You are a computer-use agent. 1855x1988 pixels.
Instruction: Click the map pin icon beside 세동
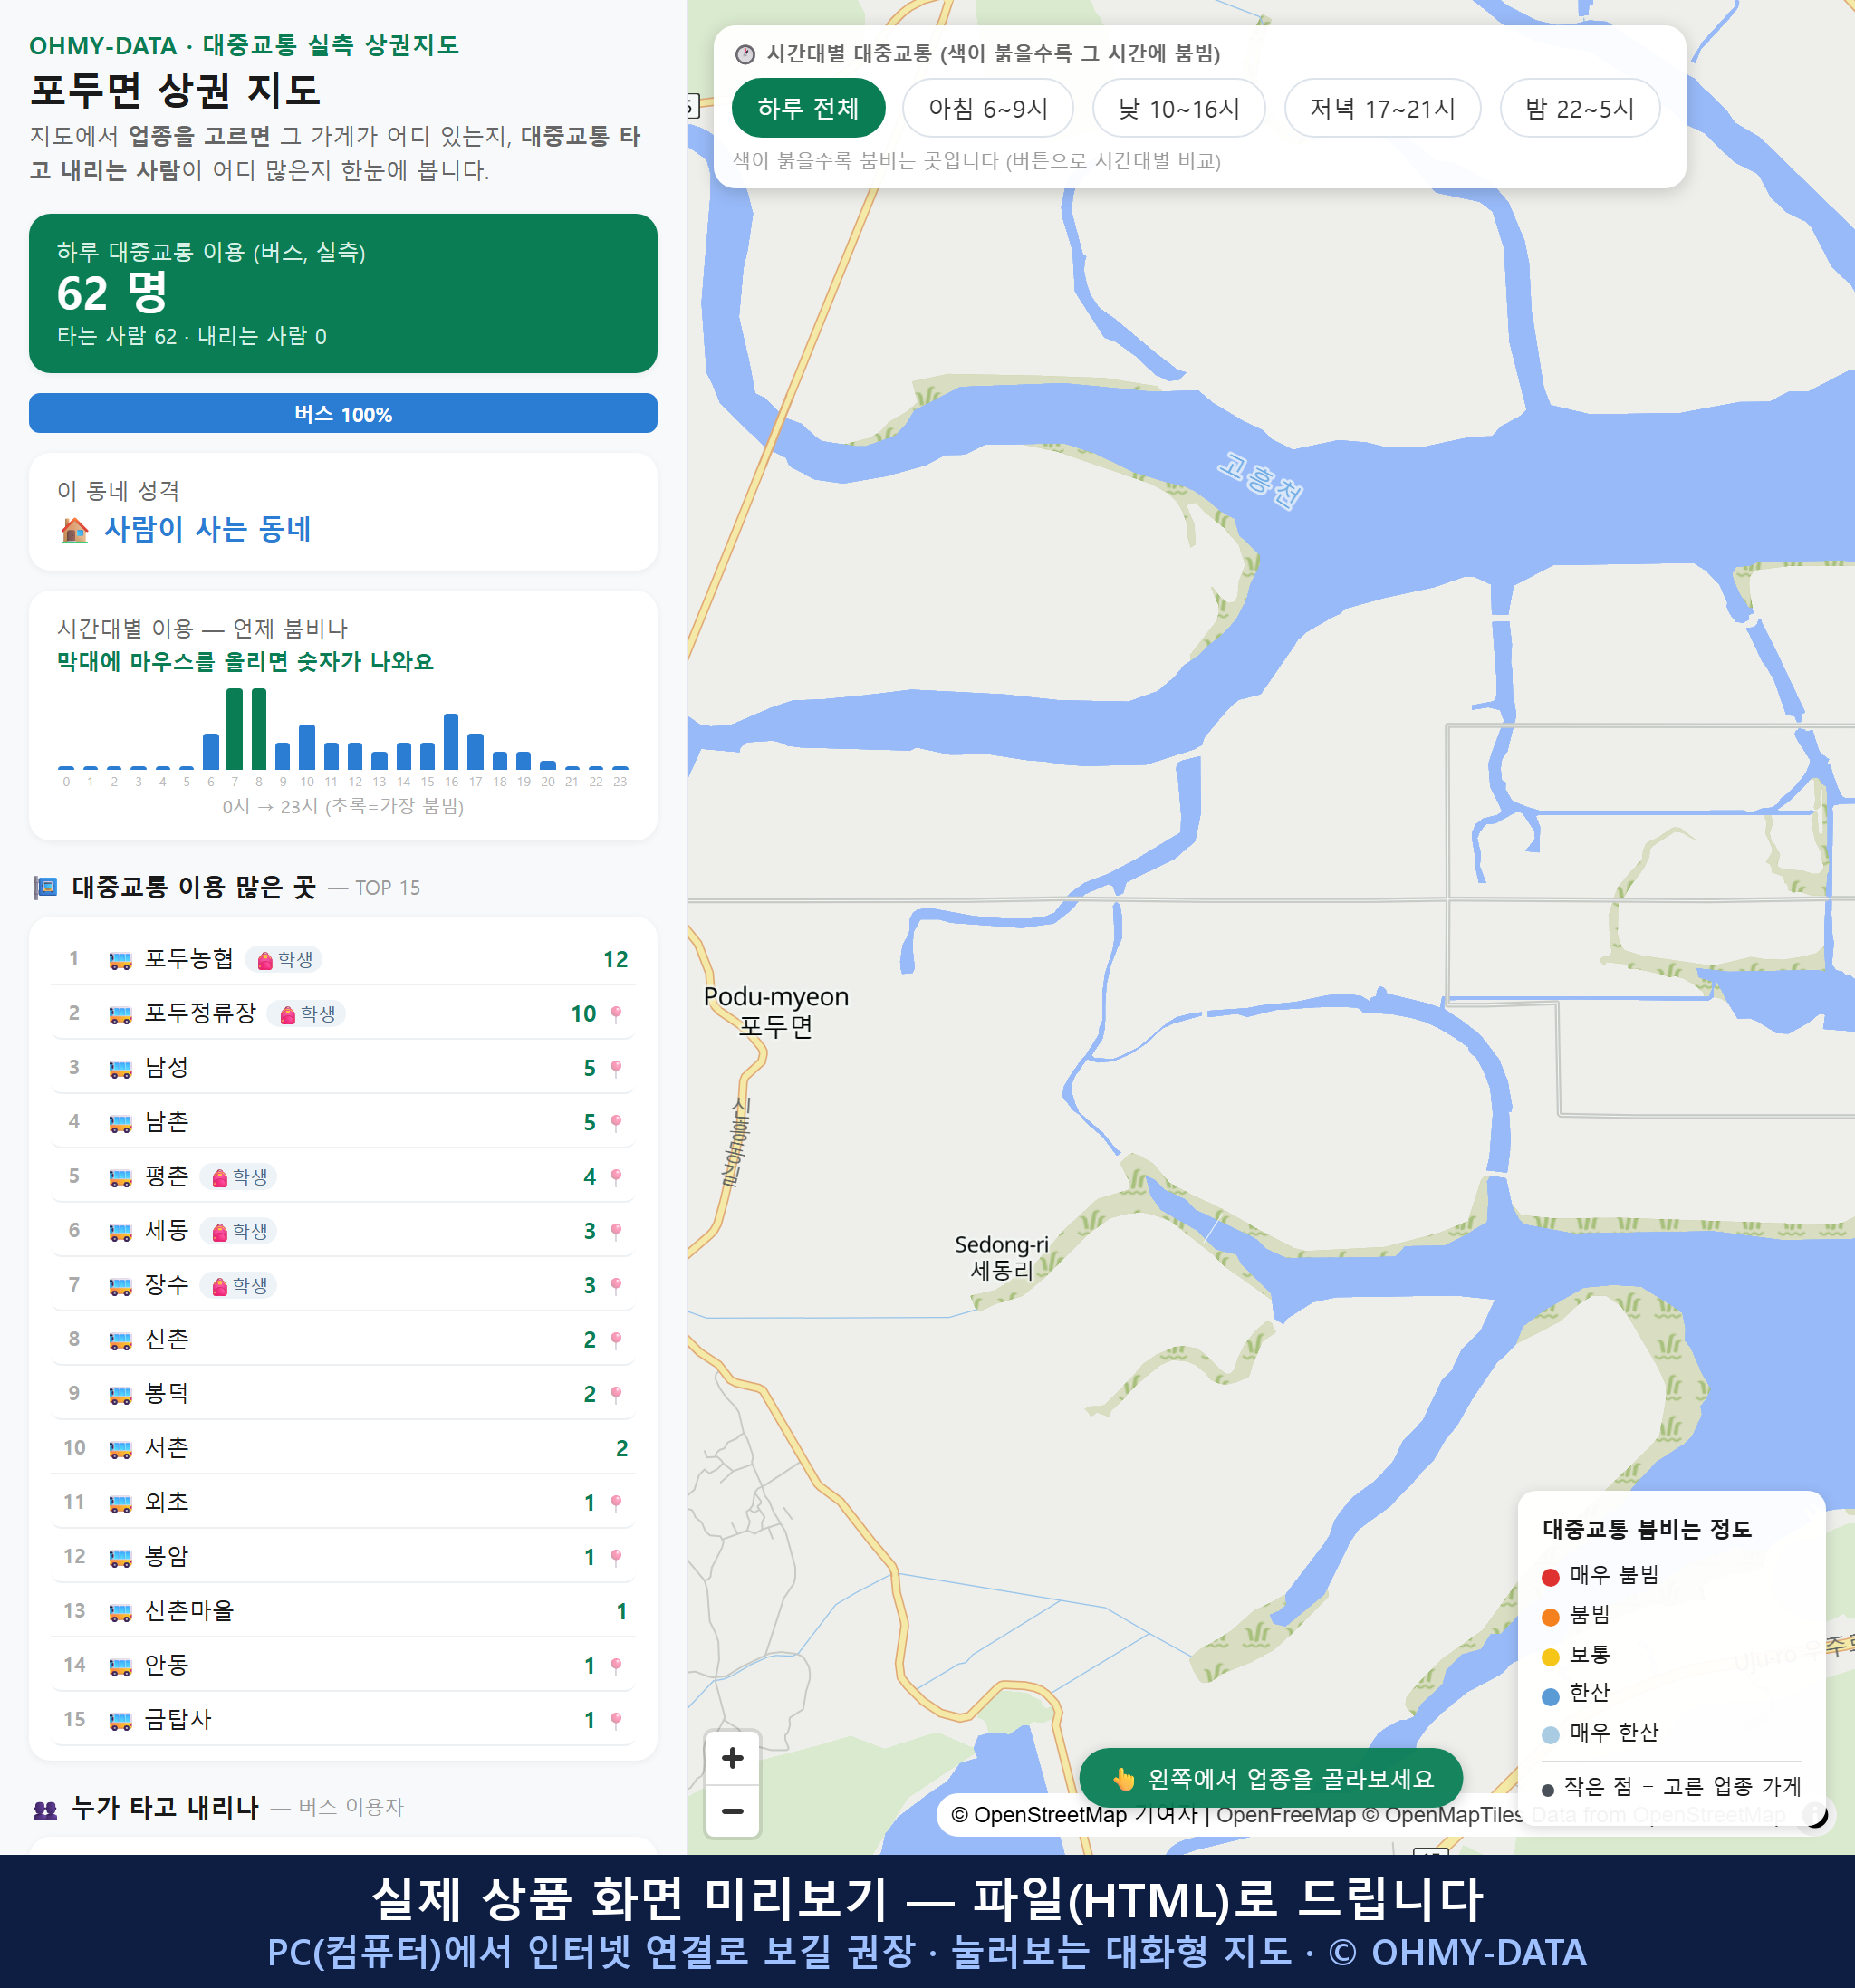click(616, 1231)
